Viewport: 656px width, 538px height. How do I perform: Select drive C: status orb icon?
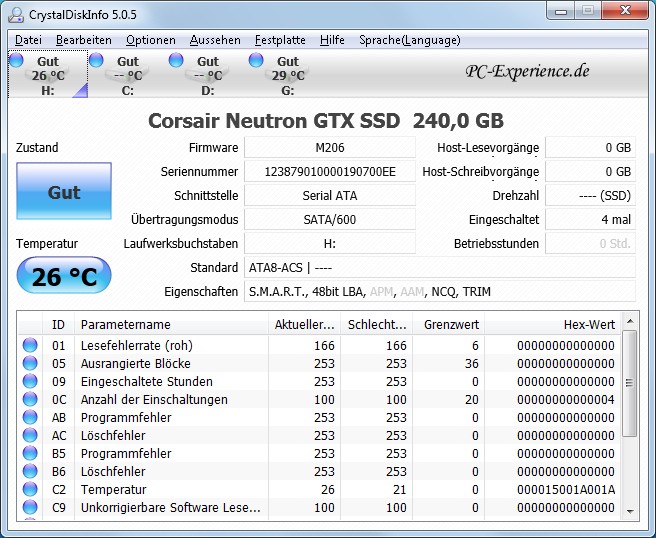tap(96, 61)
